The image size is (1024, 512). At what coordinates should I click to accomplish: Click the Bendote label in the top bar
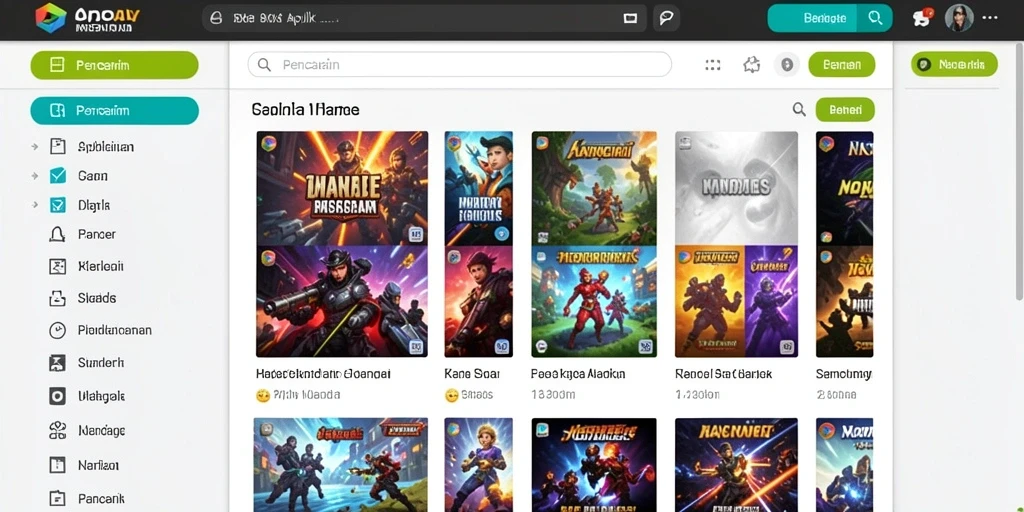point(825,18)
